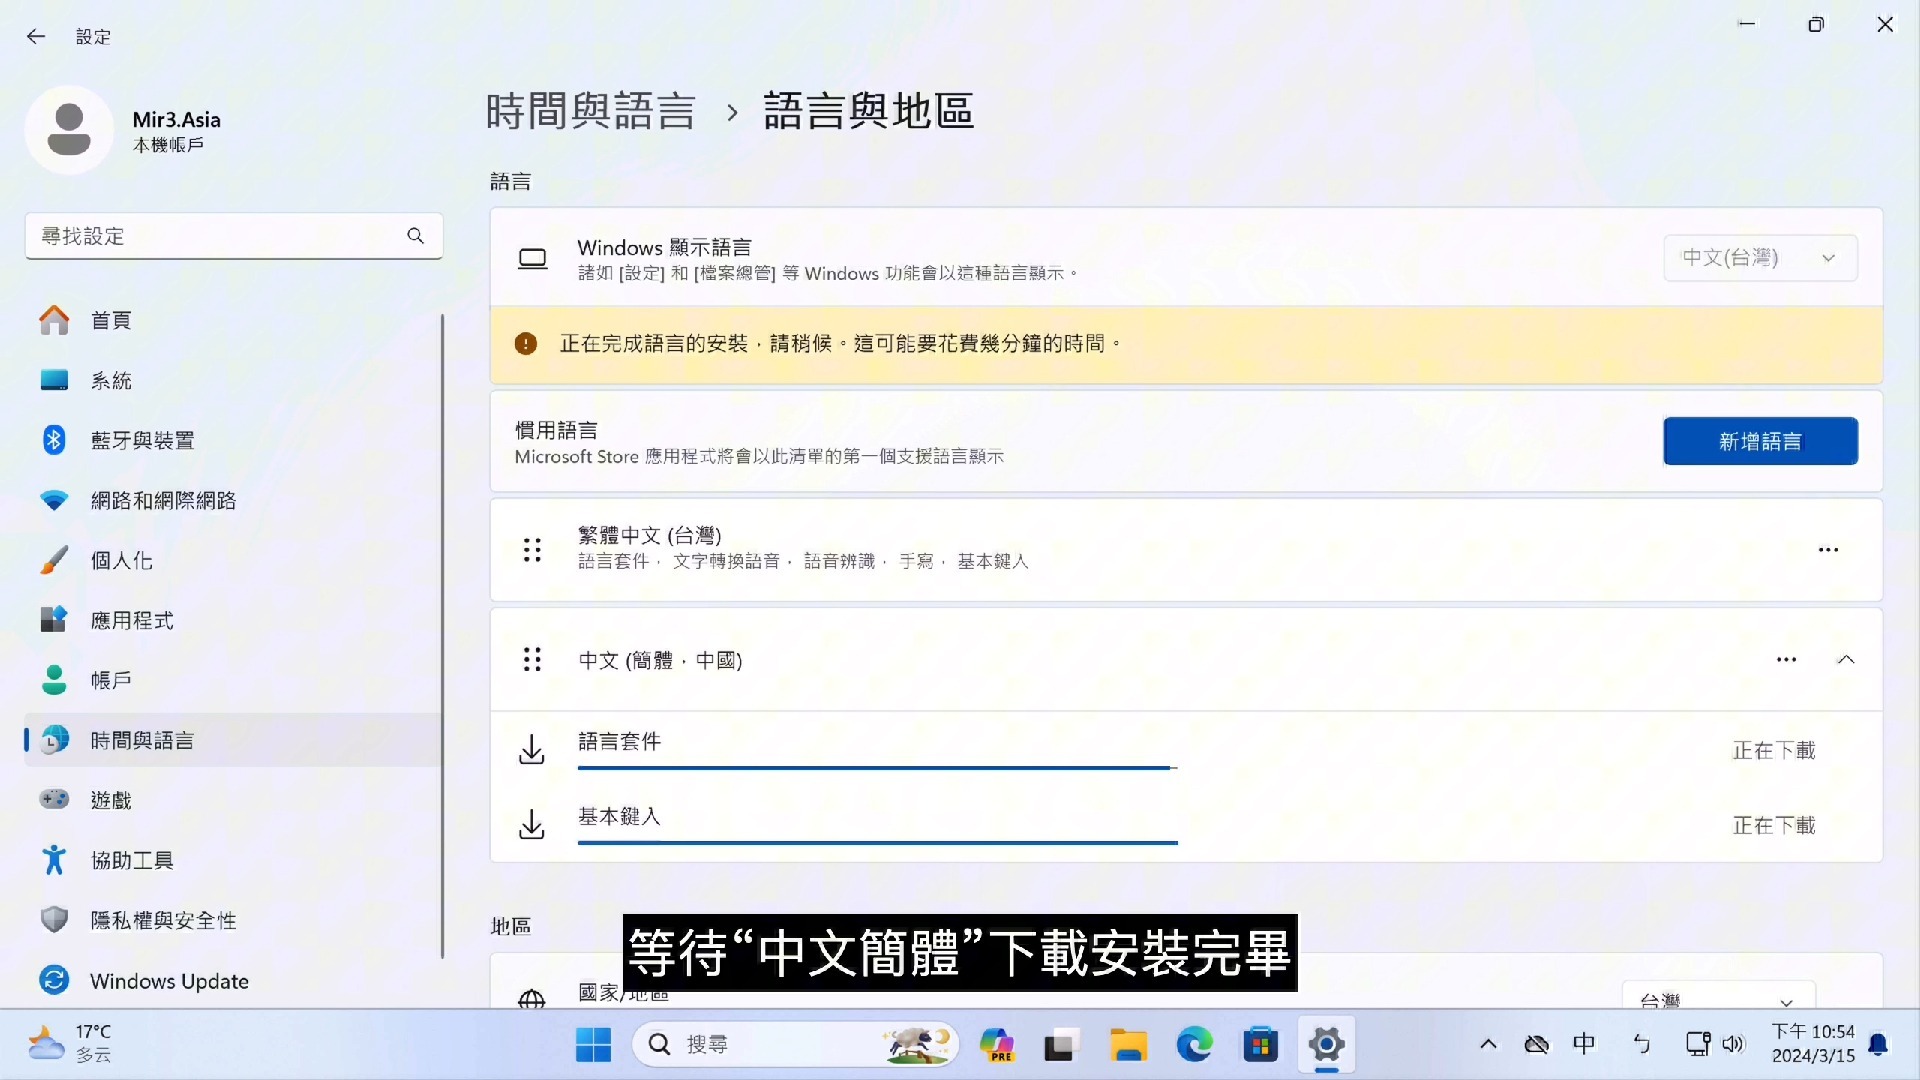The height and width of the screenshot is (1080, 1920).
Task: Open the Windows 顯示語言 dropdown showing 中文(台灣)
Action: pos(1758,257)
